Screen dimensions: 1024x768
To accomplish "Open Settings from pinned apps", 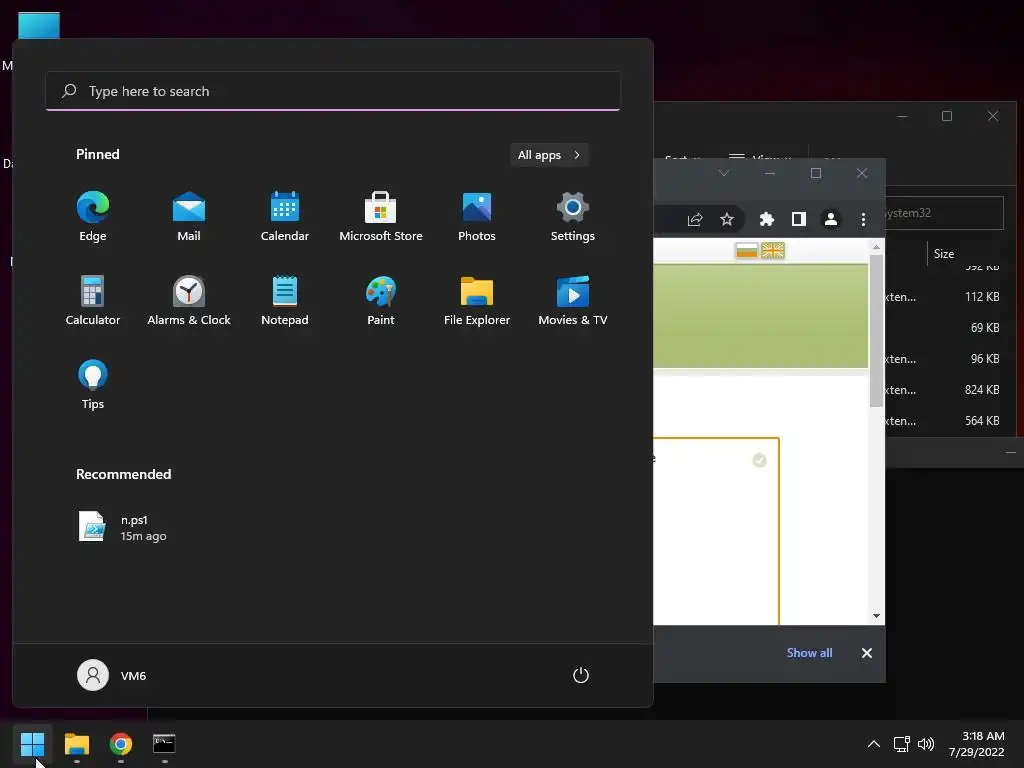I will pyautogui.click(x=573, y=217).
